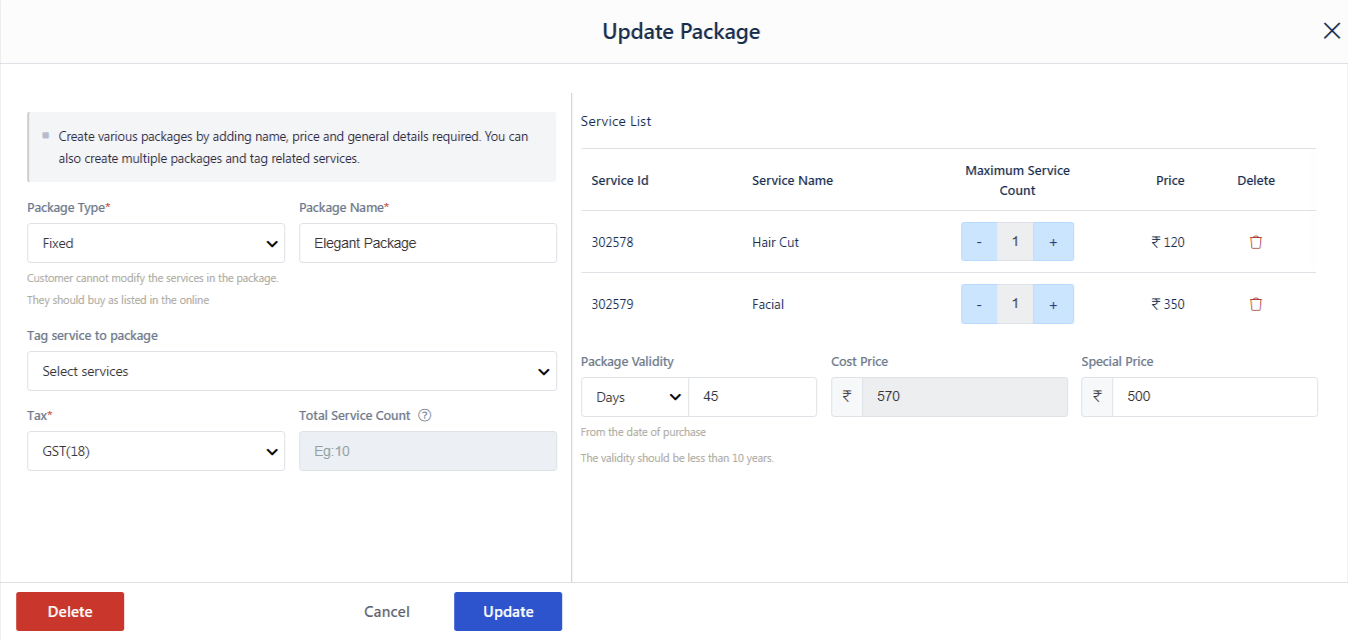Click the ₹ 120 price cell
This screenshot has width=1348, height=640.
coord(1168,242)
